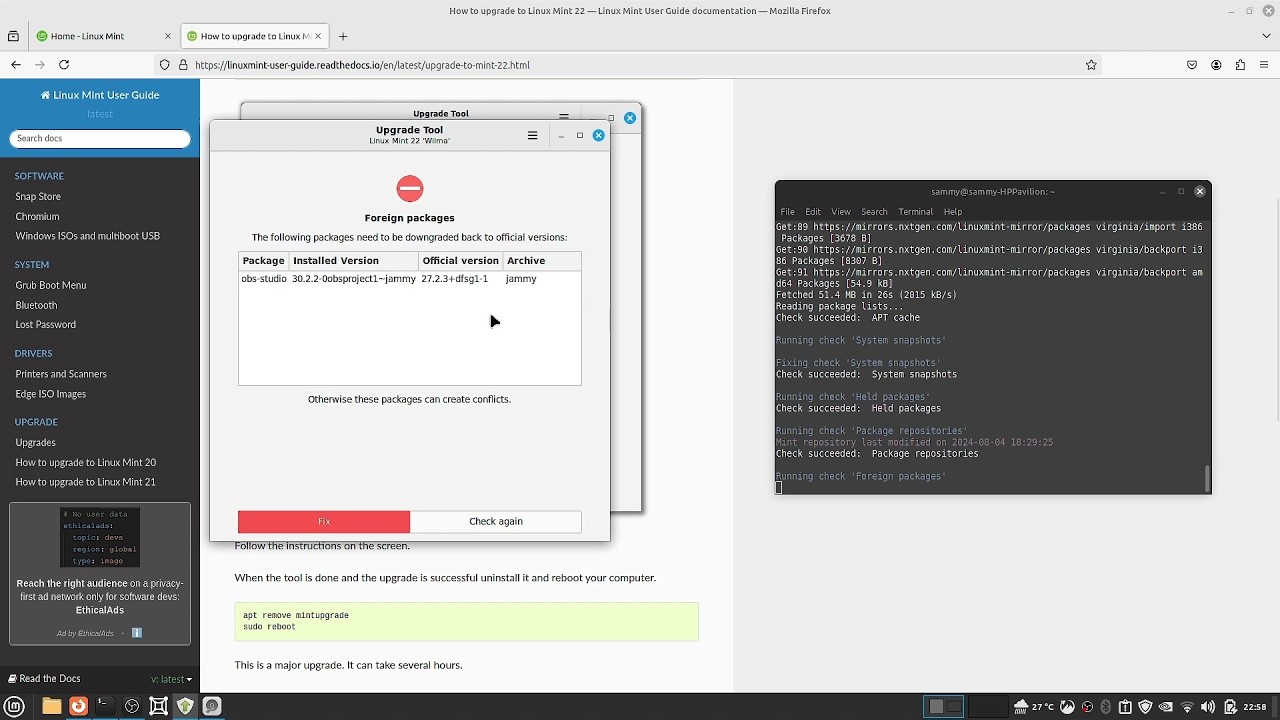Screen dimensions: 1280x720
Task: Click the Official version column header
Action: tap(460, 261)
